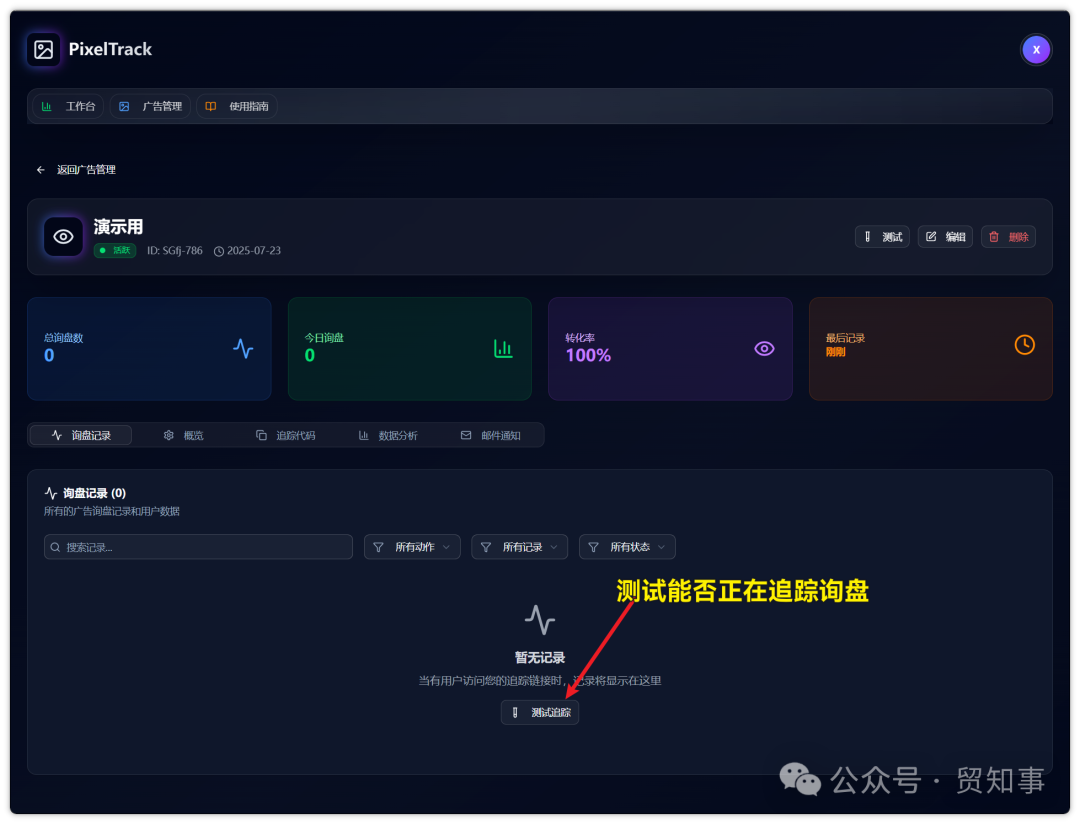
Task: Click the 暂无记录 empty state text
Action: tap(540, 658)
